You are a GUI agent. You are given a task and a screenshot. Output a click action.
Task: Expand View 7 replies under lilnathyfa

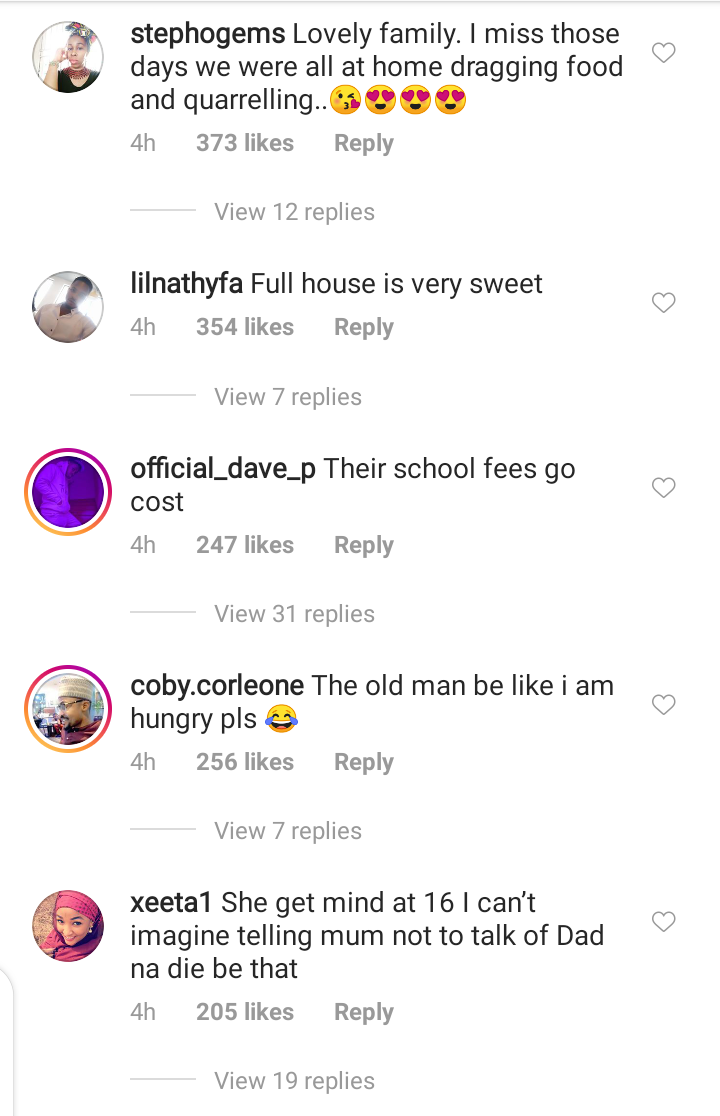point(288,397)
